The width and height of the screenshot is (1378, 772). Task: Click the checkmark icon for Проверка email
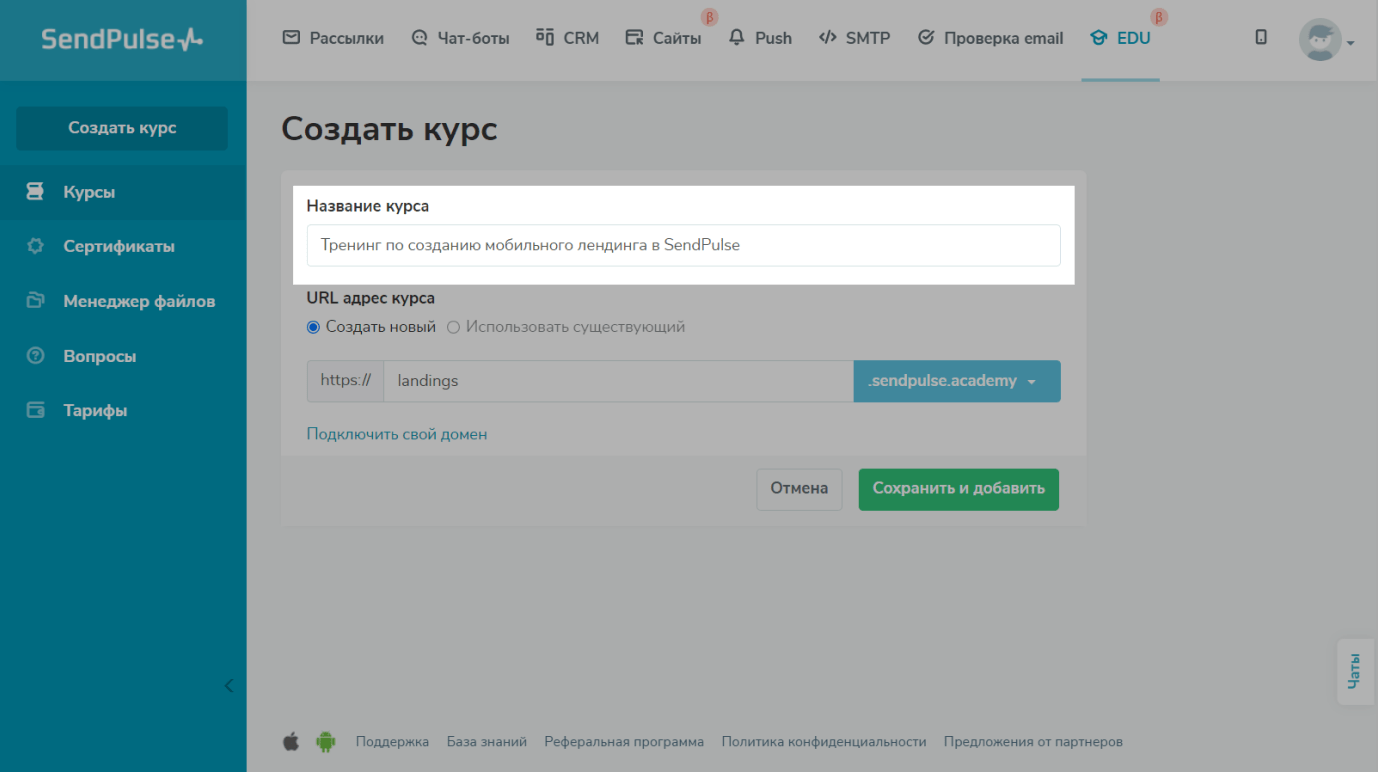coord(926,38)
